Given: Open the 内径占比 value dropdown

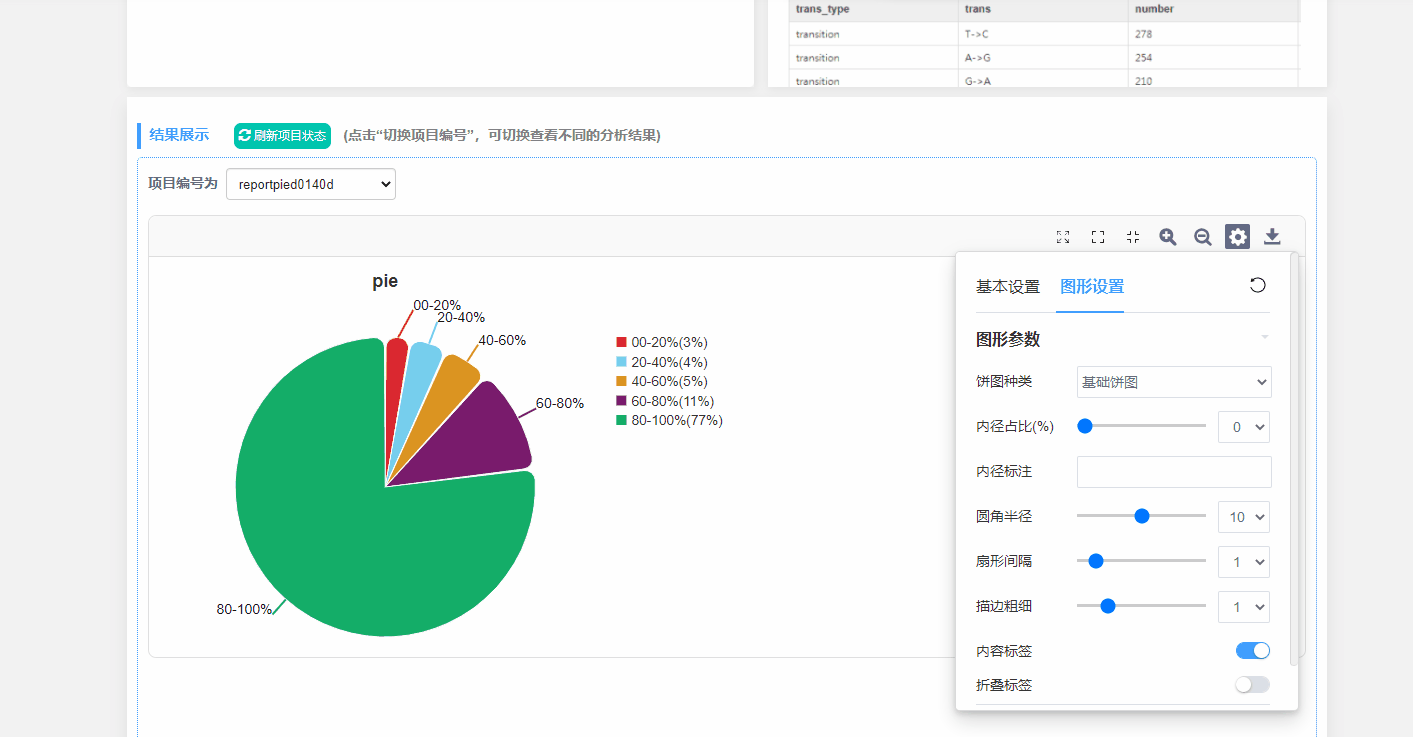Looking at the screenshot, I should point(1244,427).
